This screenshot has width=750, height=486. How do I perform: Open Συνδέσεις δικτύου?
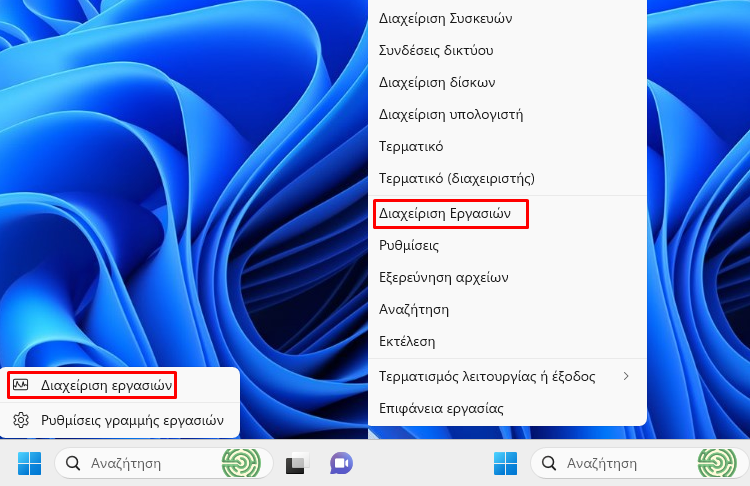click(x=507, y=50)
